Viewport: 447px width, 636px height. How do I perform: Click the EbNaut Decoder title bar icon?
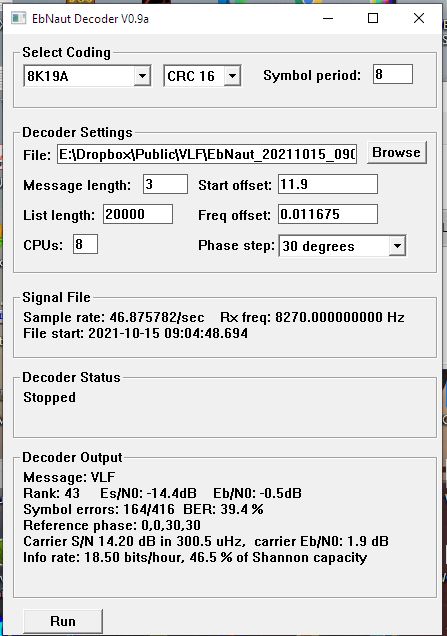pos(18,18)
